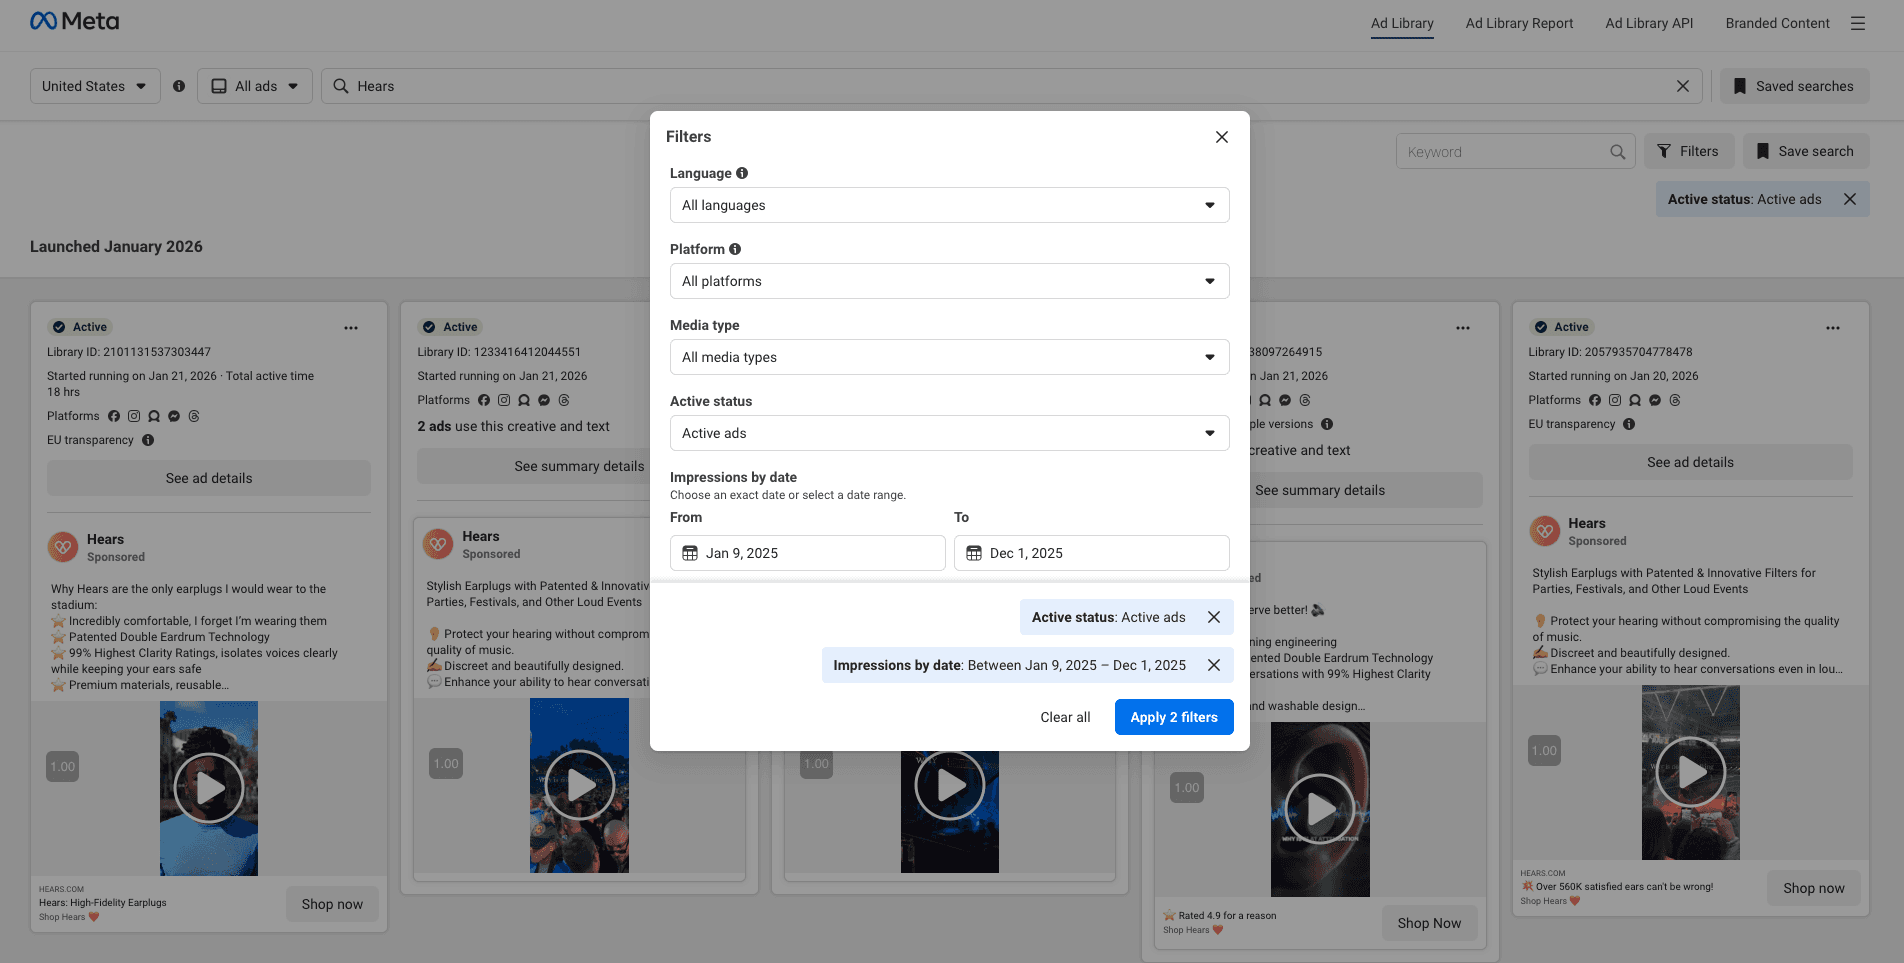Click the To date field Dec 1, 2025

[x=1092, y=553]
